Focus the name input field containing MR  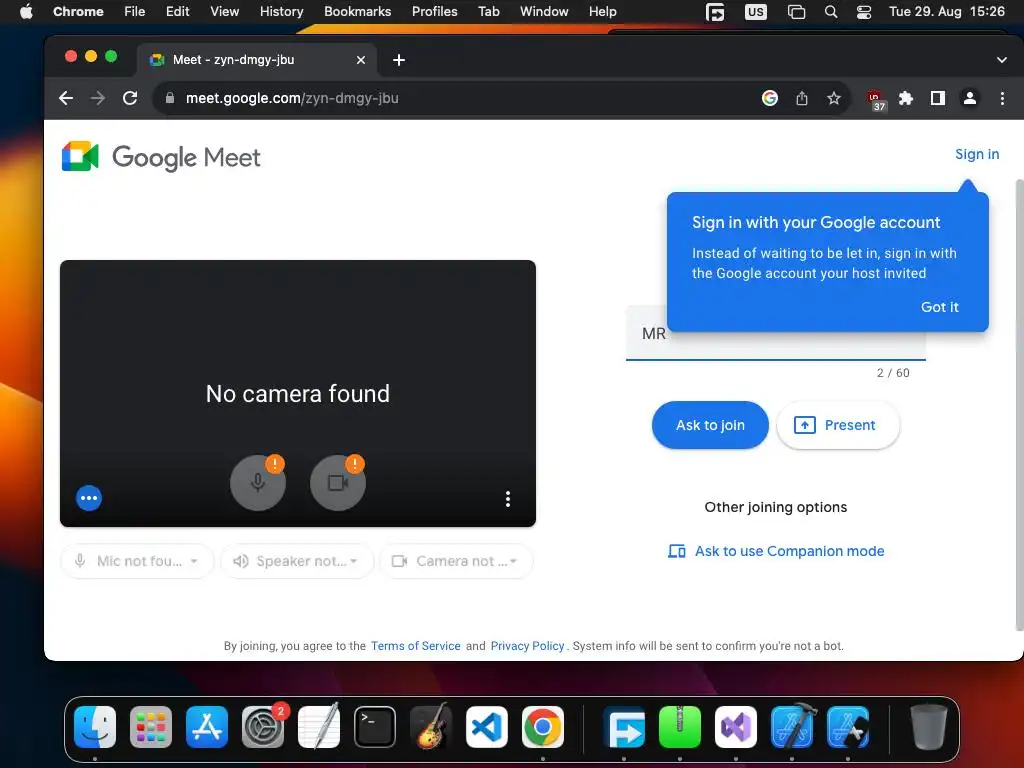[x=776, y=334]
